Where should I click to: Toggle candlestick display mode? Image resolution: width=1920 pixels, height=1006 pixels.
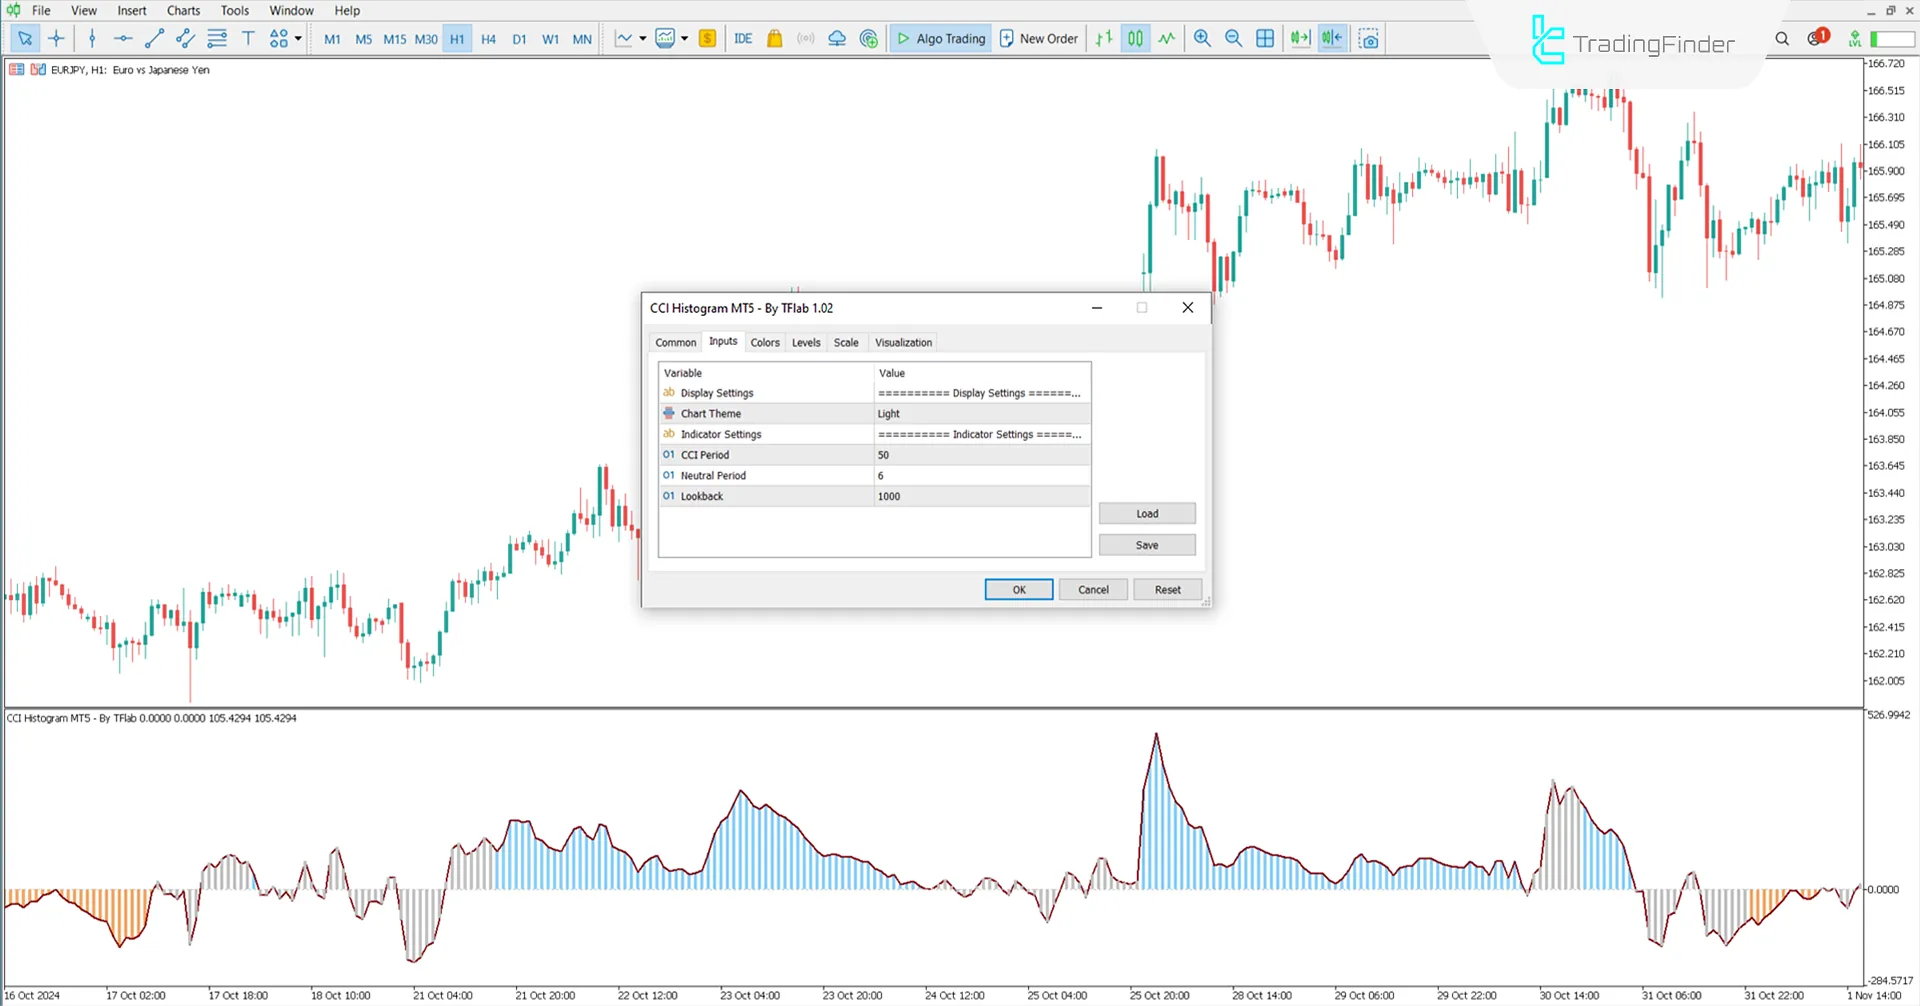[1135, 38]
